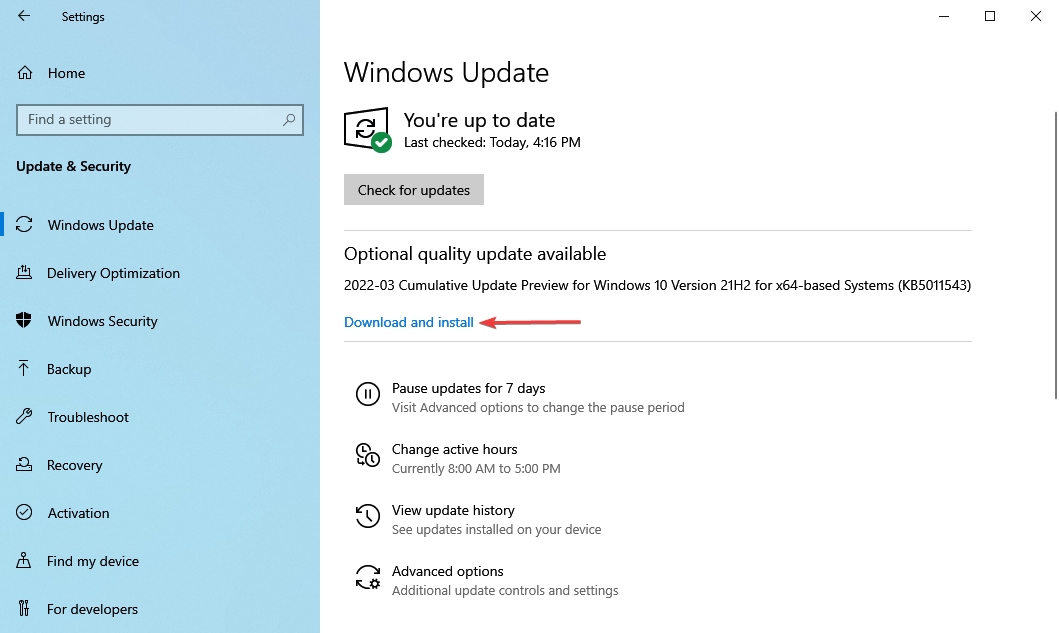1059x633 pixels.
Task: Click the back arrow in Settings
Action: point(24,16)
